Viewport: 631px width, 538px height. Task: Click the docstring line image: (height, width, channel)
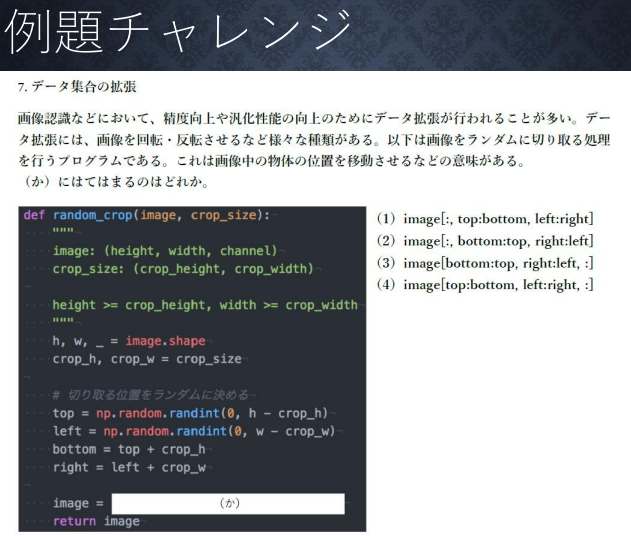click(x=166, y=251)
